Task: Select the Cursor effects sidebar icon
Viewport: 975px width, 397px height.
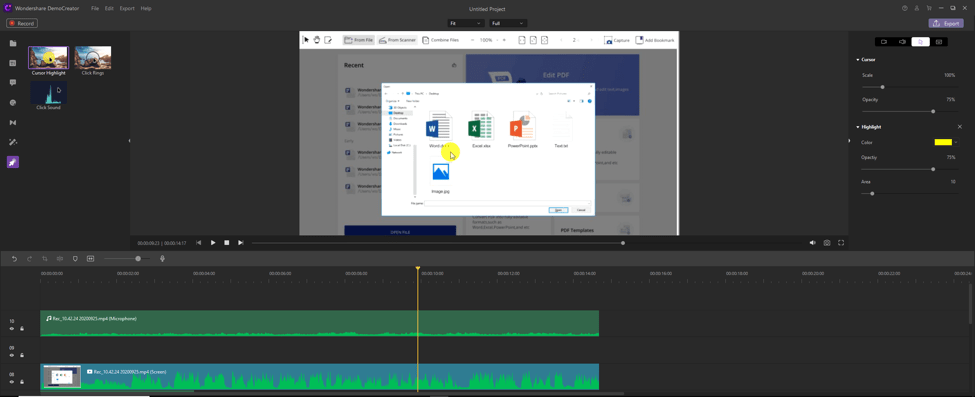Action: tap(13, 162)
